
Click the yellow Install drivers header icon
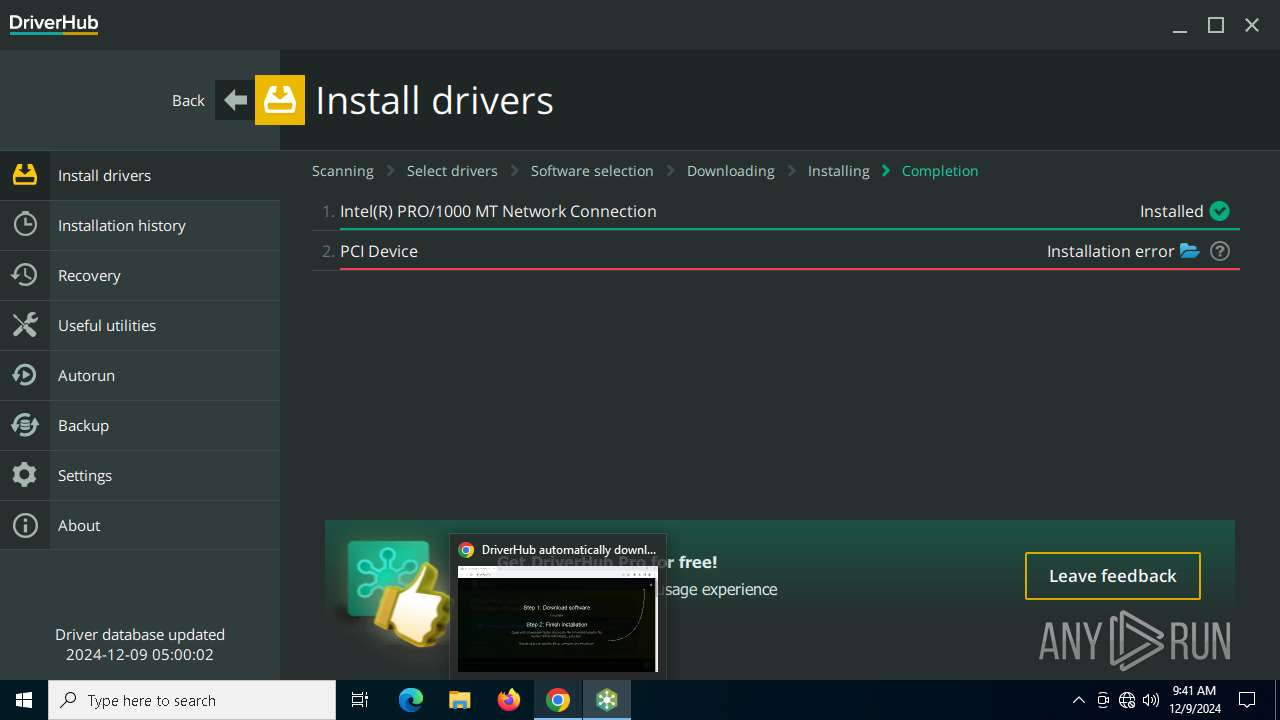click(x=280, y=100)
